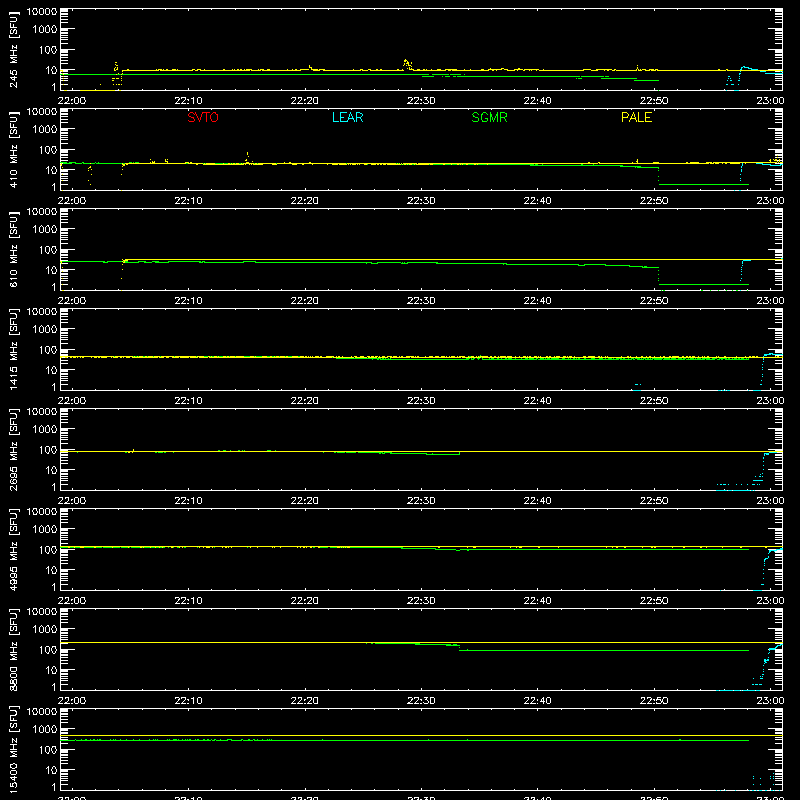Click the 1000 y-axis value on 410 MHz plot
This screenshot has height=800, width=800.
pyautogui.click(x=45, y=130)
